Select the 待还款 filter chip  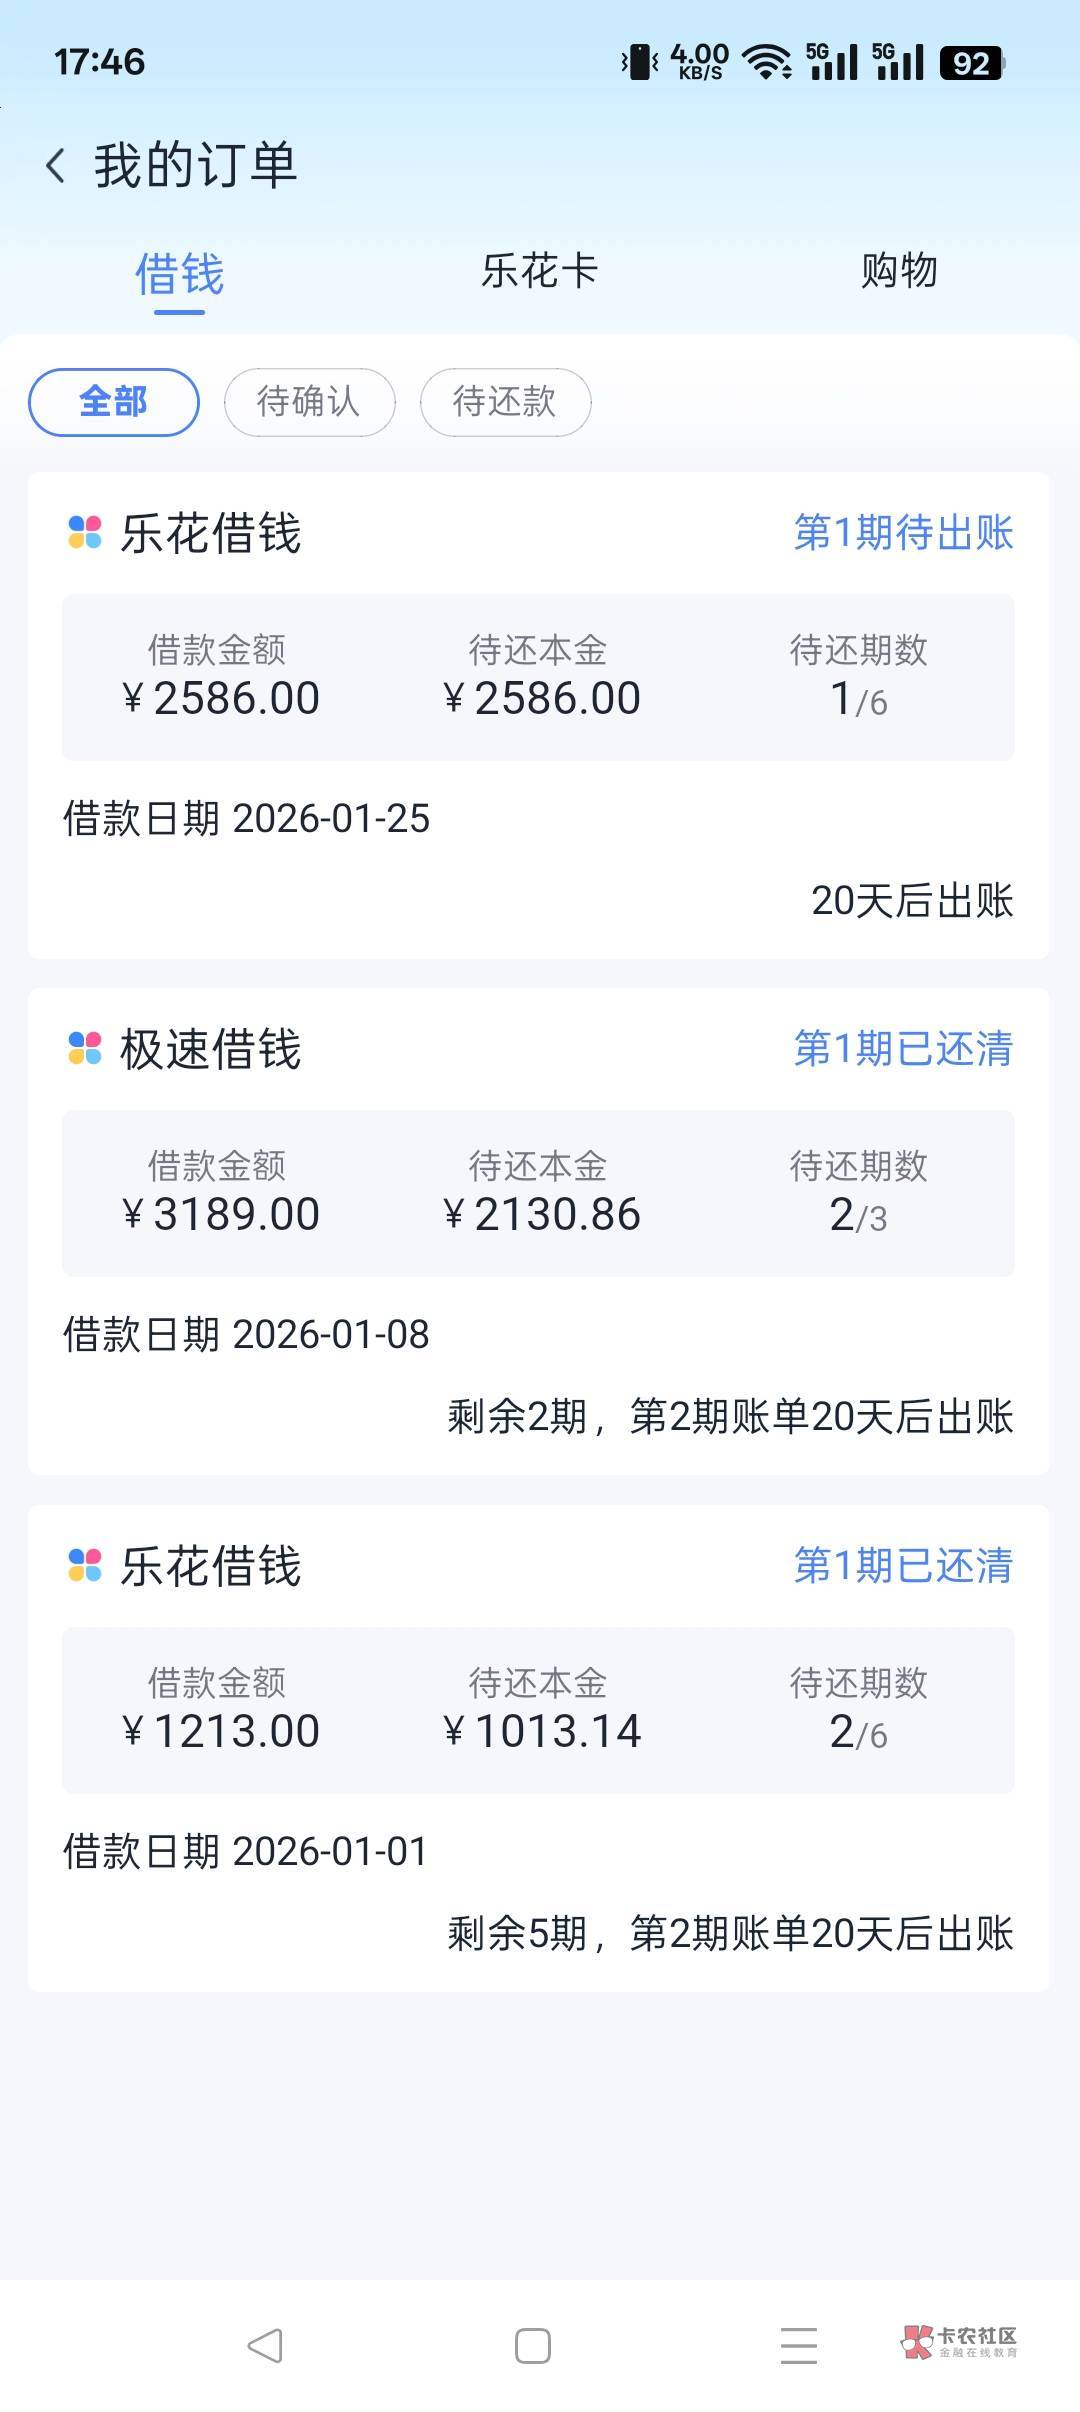(x=505, y=402)
